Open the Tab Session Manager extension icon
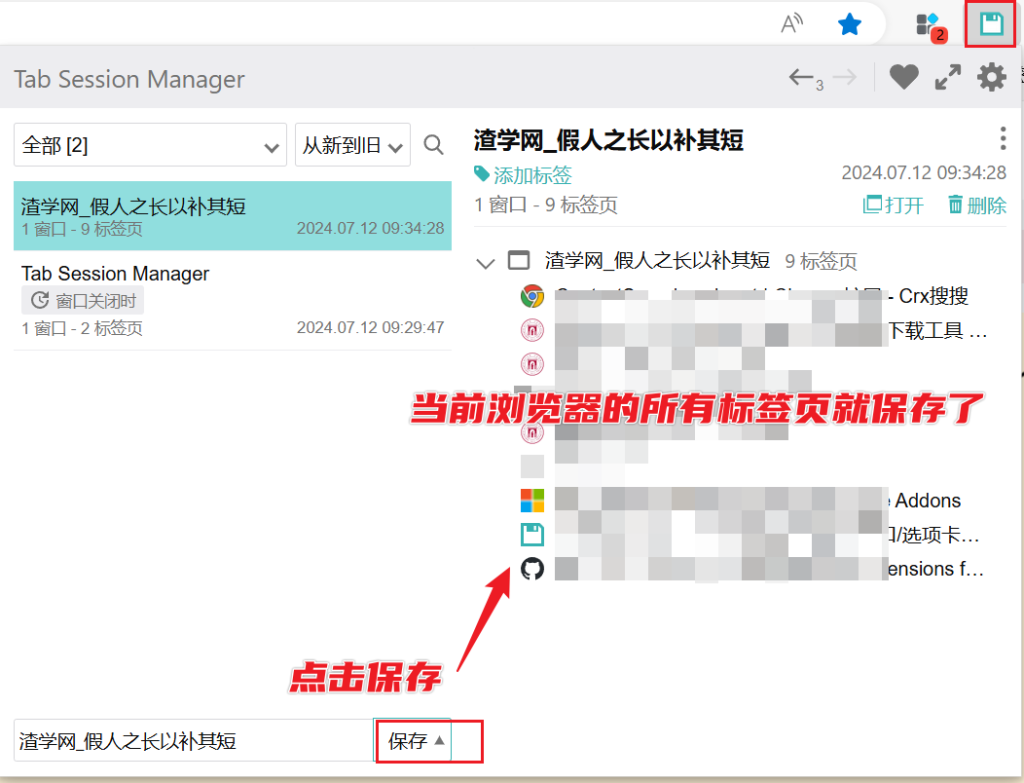This screenshot has height=783, width=1024. pos(989,24)
